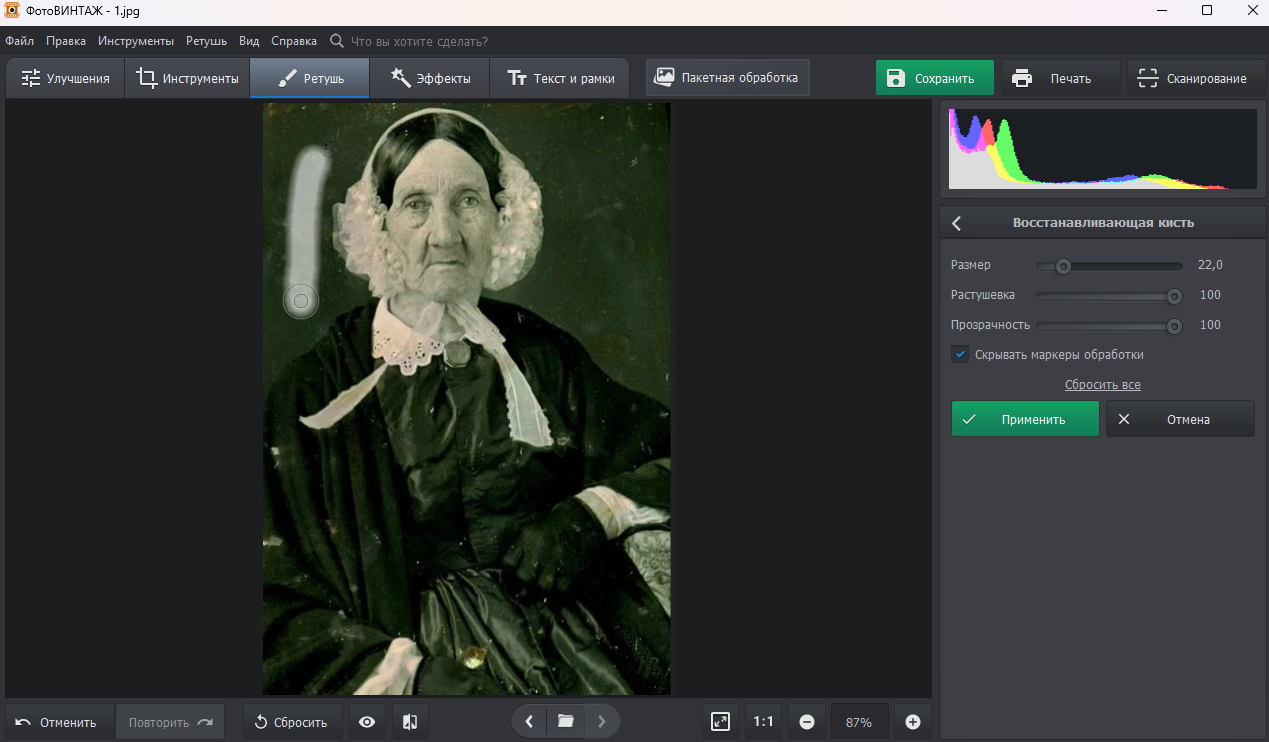Click the 87% zoom level value
1269x742 pixels.
point(858,722)
